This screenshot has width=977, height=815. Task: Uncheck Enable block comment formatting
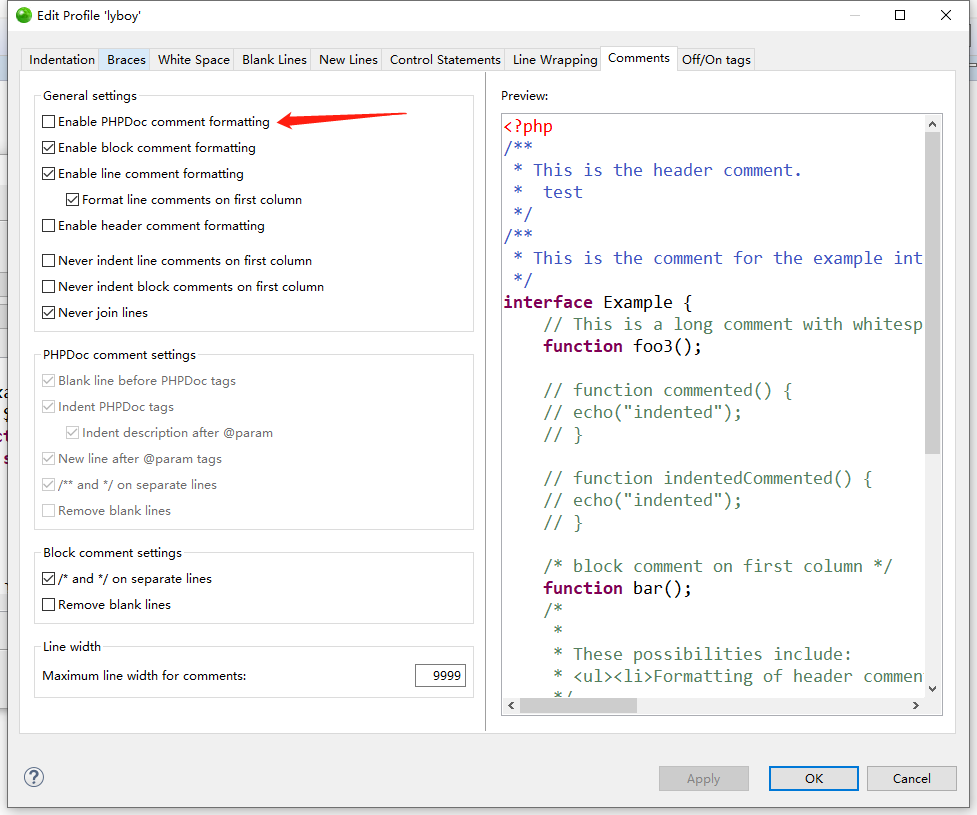tap(49, 148)
